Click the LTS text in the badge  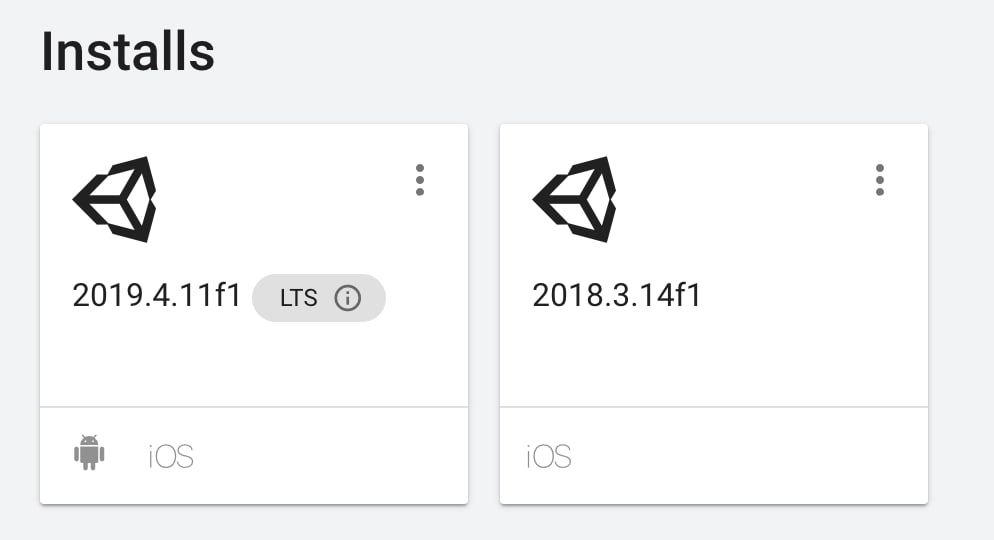298,298
